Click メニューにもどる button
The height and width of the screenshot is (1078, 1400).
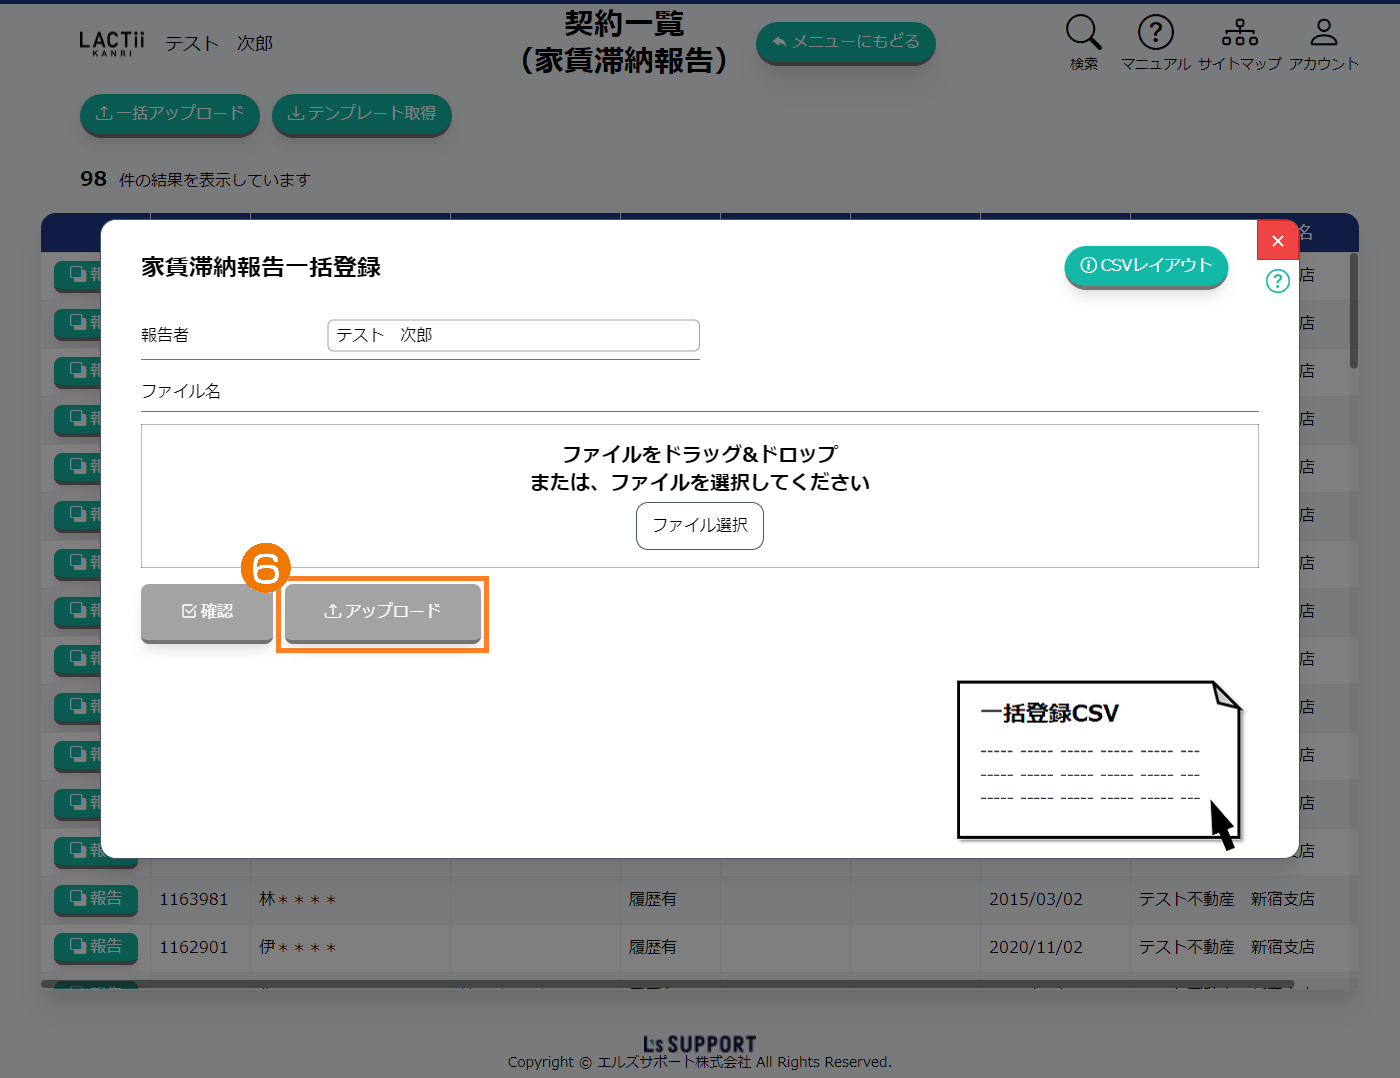(845, 42)
